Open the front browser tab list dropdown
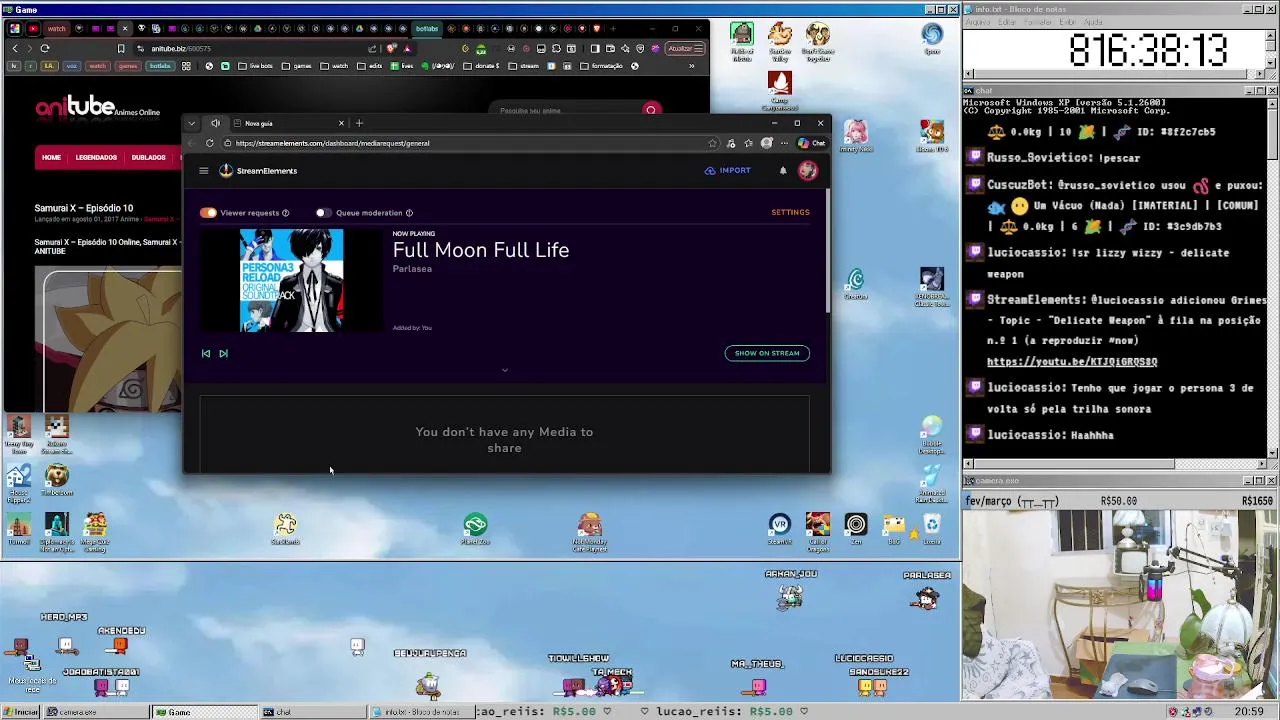Screen dimensions: 1280x720 (x=191, y=123)
